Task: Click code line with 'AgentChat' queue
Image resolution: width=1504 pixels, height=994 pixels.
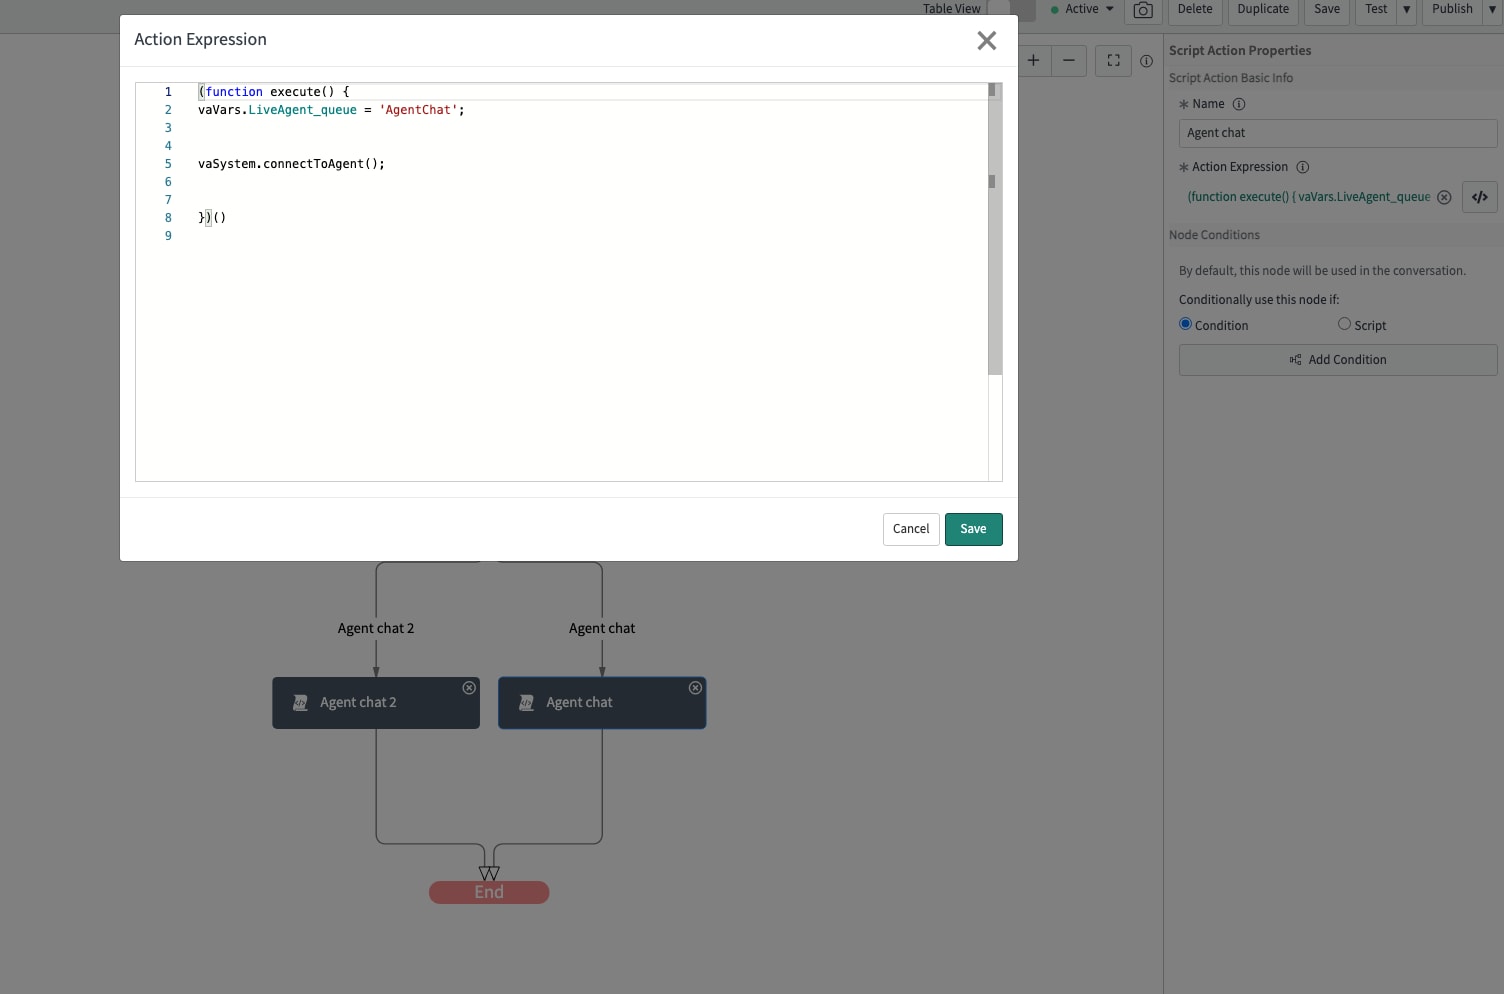Action: point(331,110)
